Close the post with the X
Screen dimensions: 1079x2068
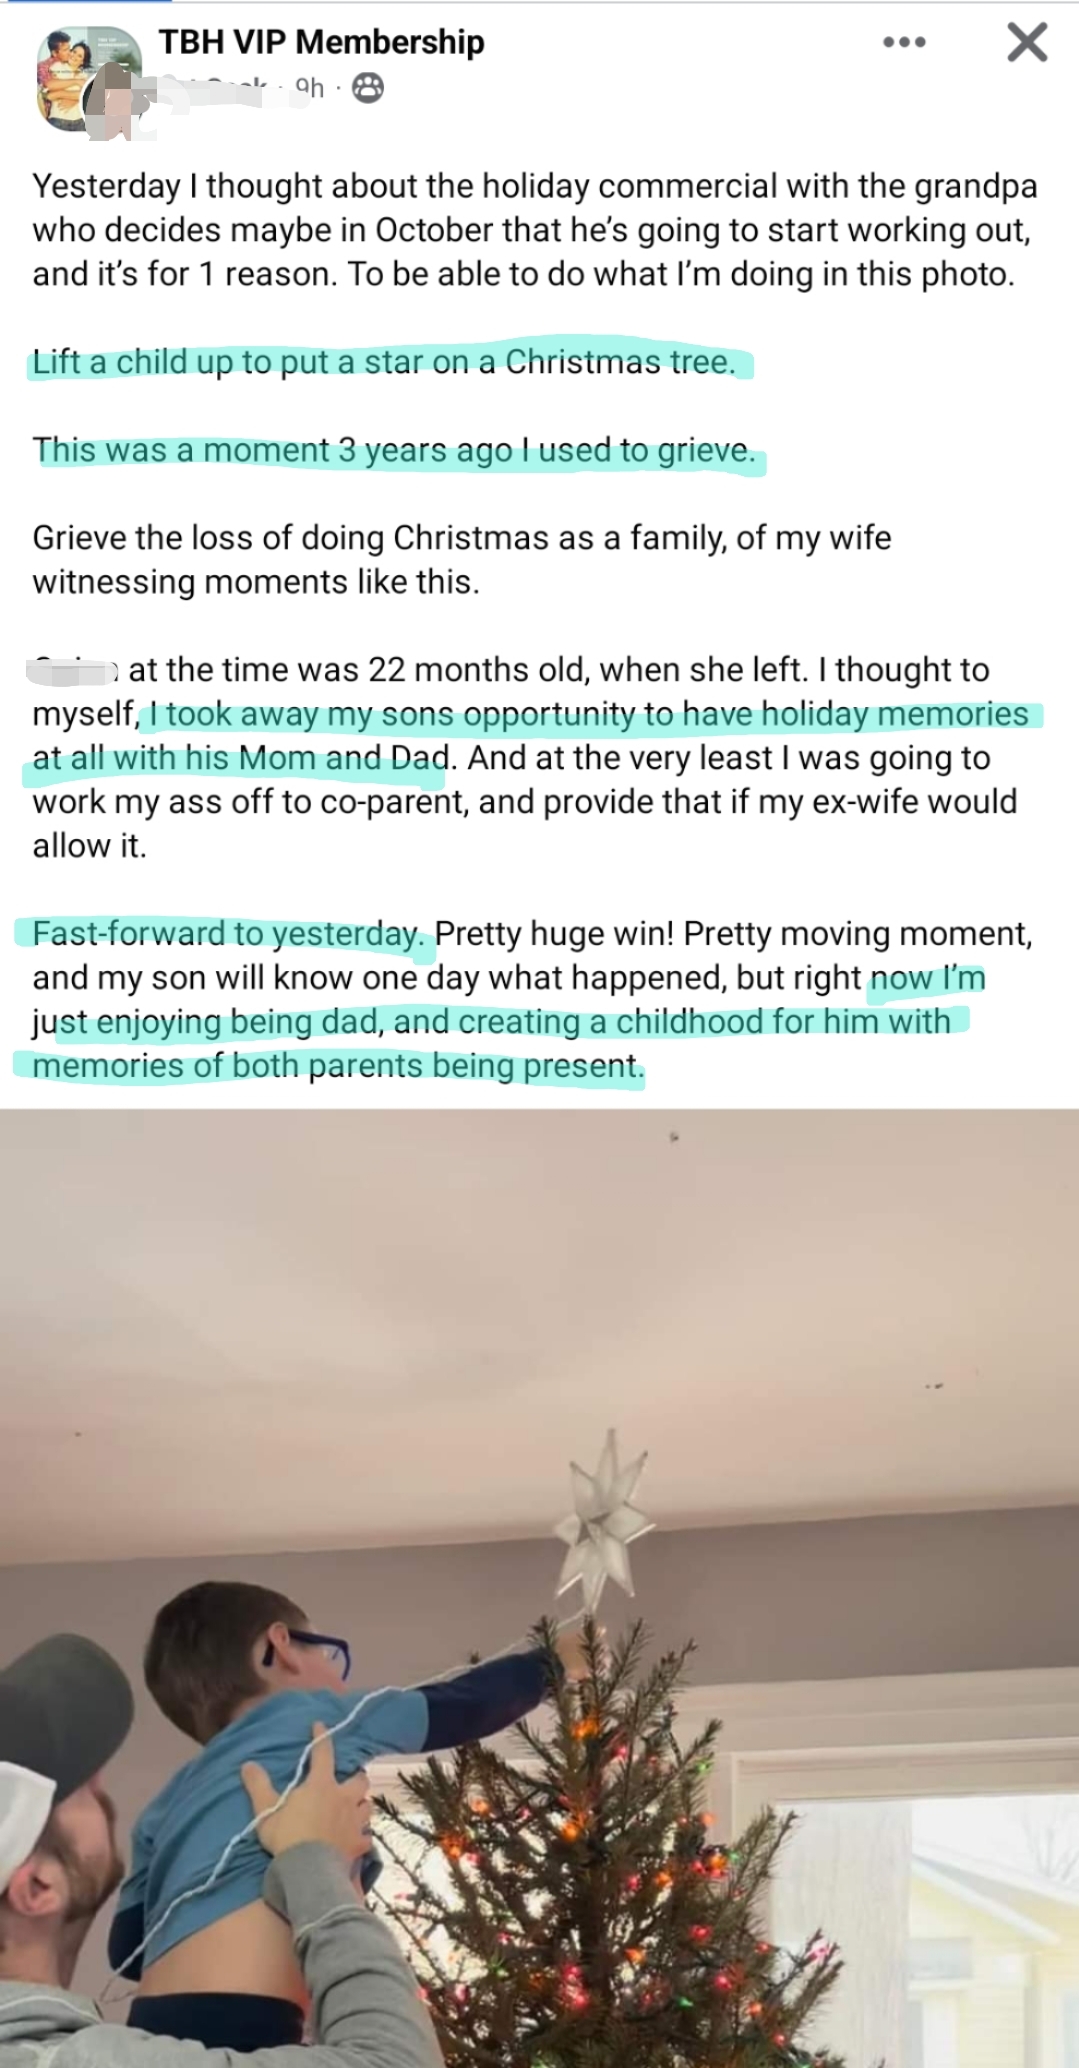[x=1027, y=42]
